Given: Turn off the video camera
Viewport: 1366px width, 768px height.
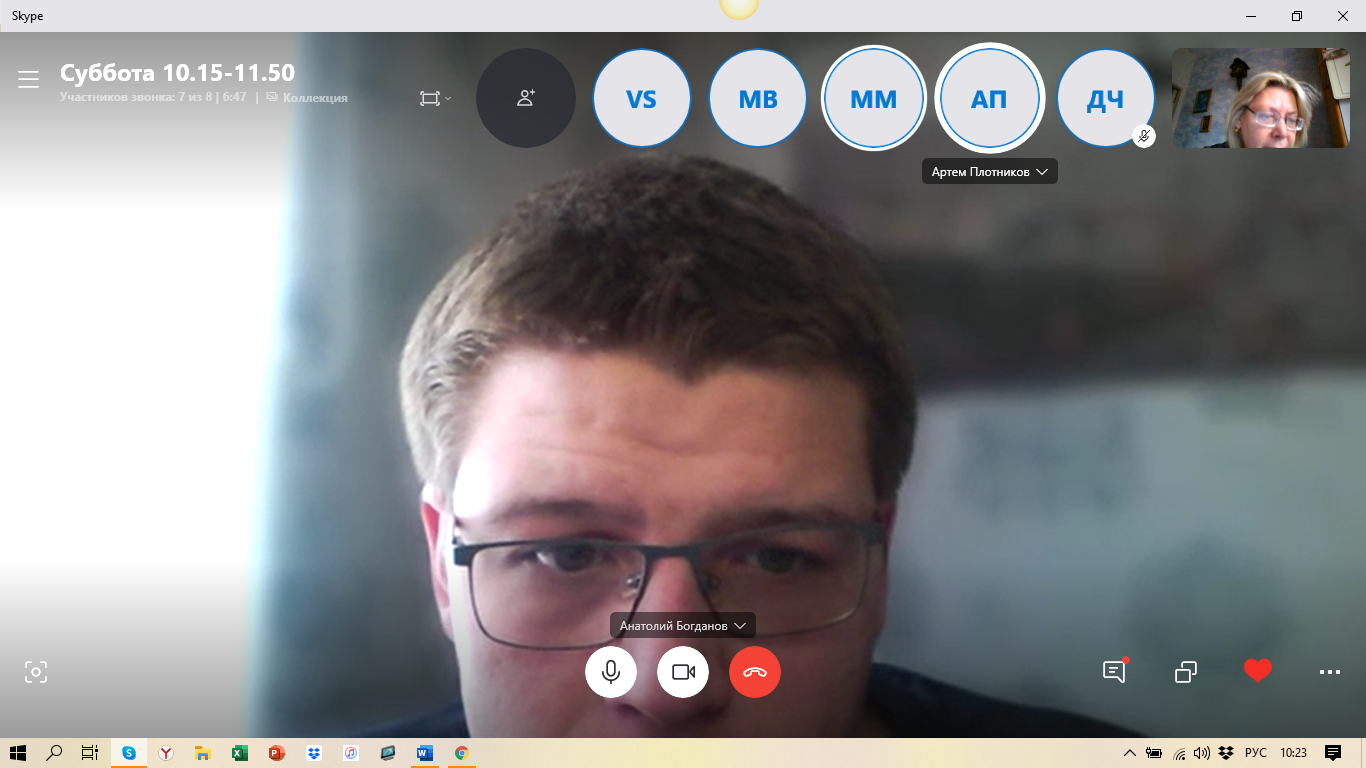Looking at the screenshot, I should pyautogui.click(x=683, y=672).
